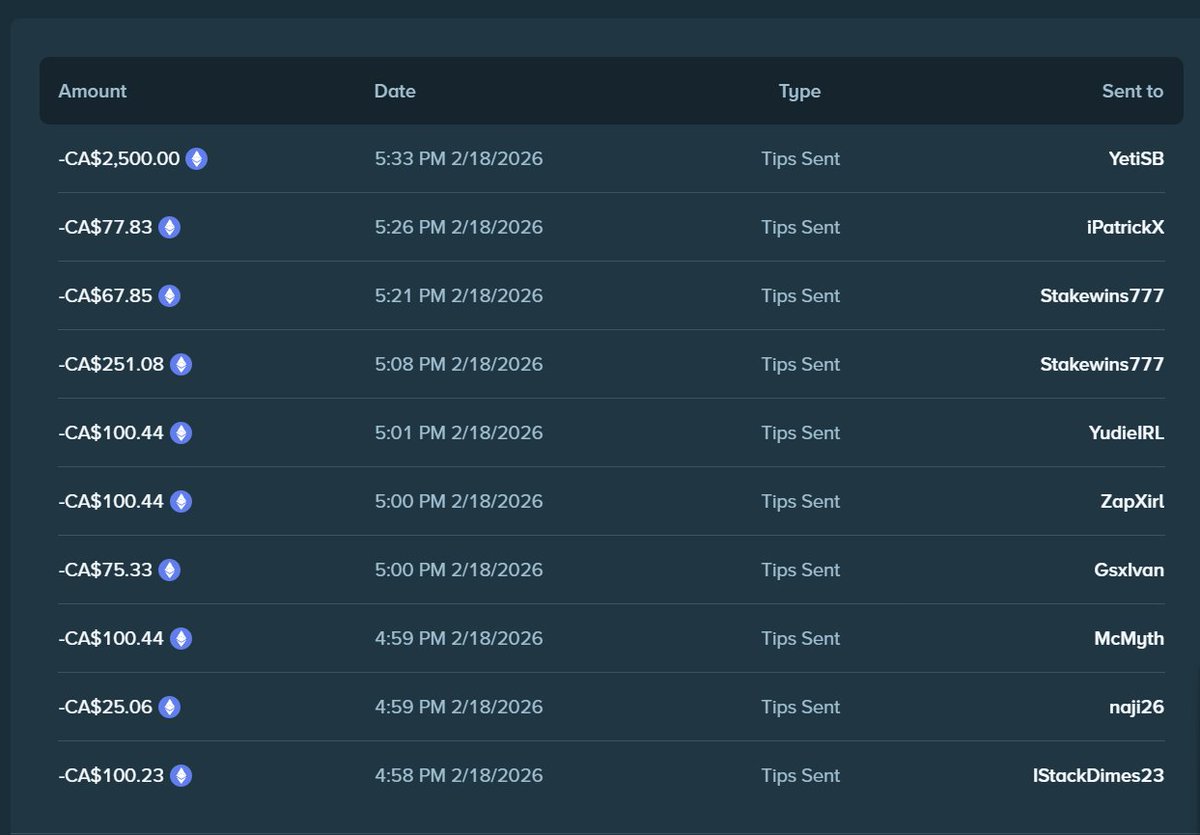Click the date 5:08 PM 2/18/2026

(x=459, y=364)
